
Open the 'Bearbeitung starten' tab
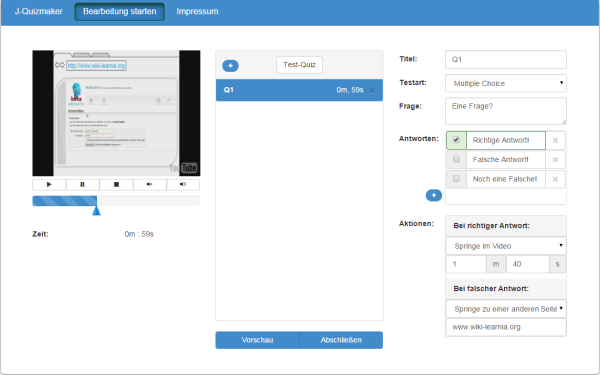point(119,11)
